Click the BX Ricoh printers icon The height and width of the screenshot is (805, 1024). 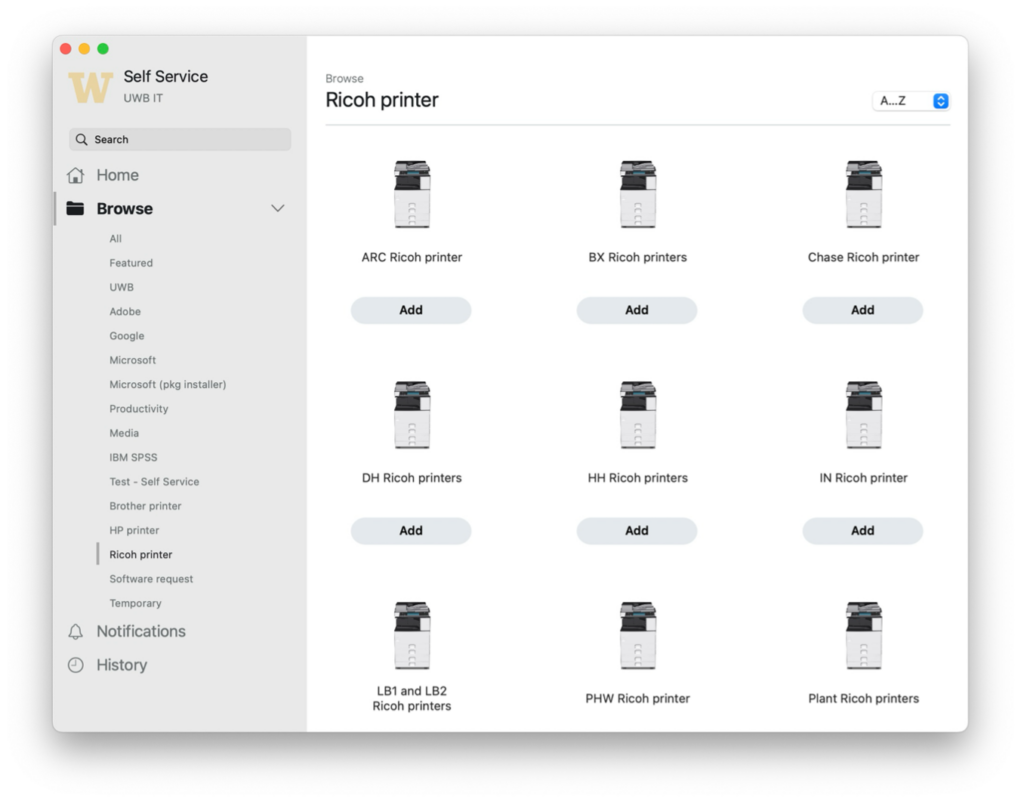pos(637,194)
